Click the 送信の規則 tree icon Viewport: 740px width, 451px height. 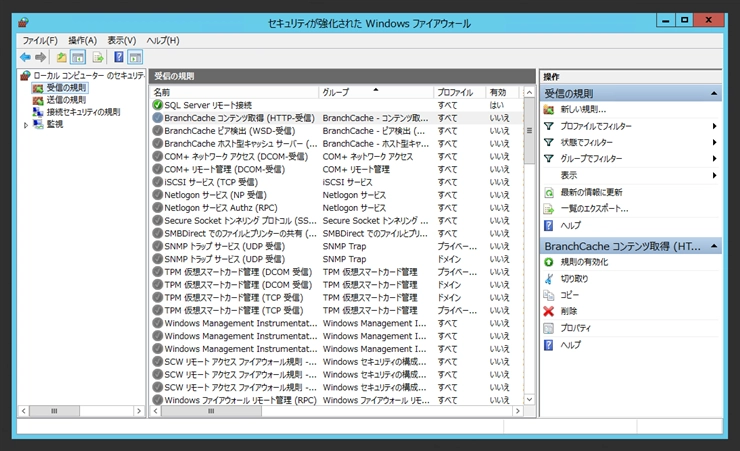coord(38,100)
